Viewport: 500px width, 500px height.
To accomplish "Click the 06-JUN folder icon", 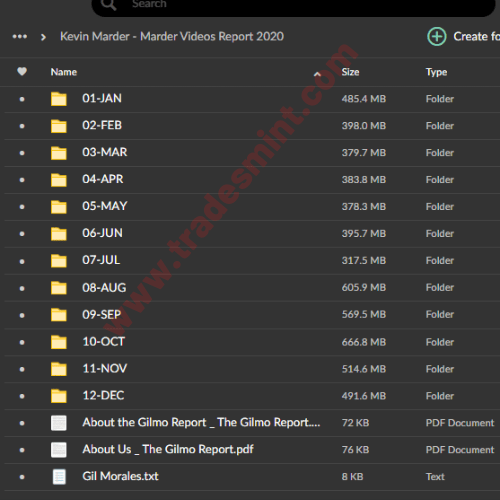I will click(59, 234).
